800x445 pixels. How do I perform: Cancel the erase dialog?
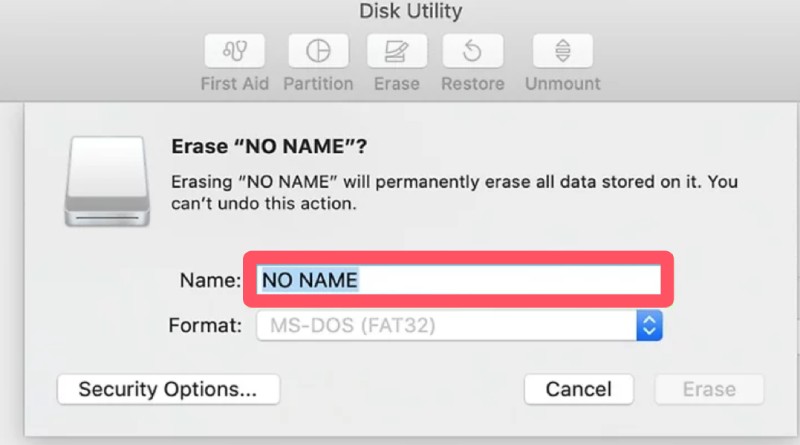pos(578,389)
